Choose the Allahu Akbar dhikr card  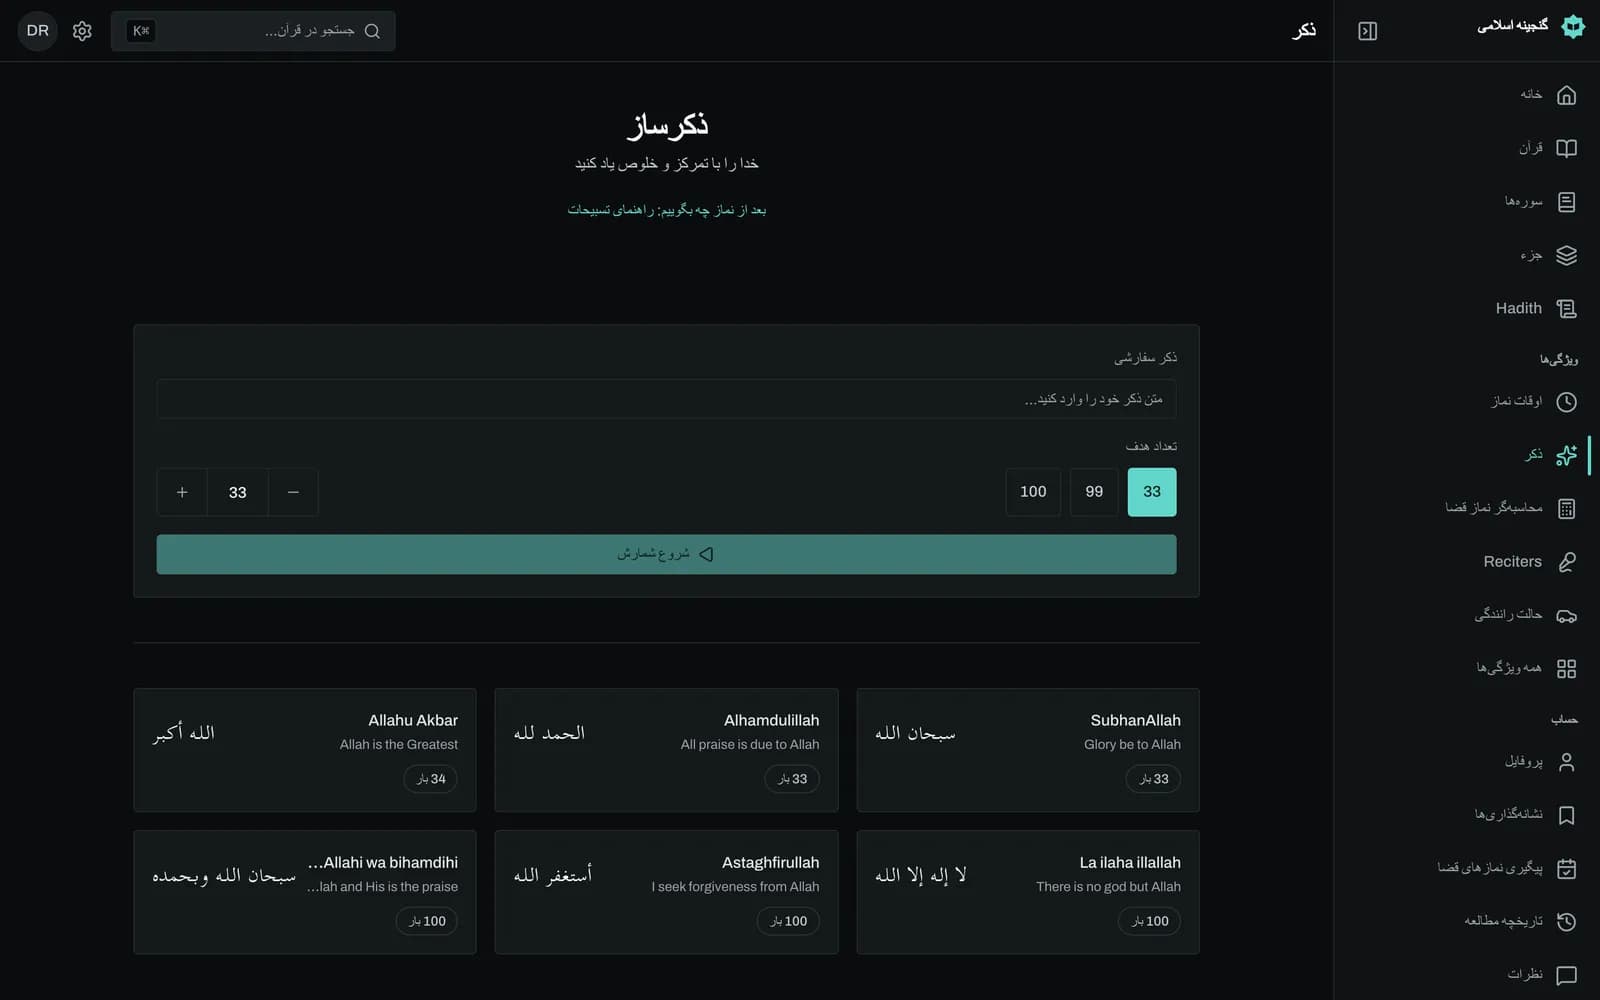[x=305, y=750]
